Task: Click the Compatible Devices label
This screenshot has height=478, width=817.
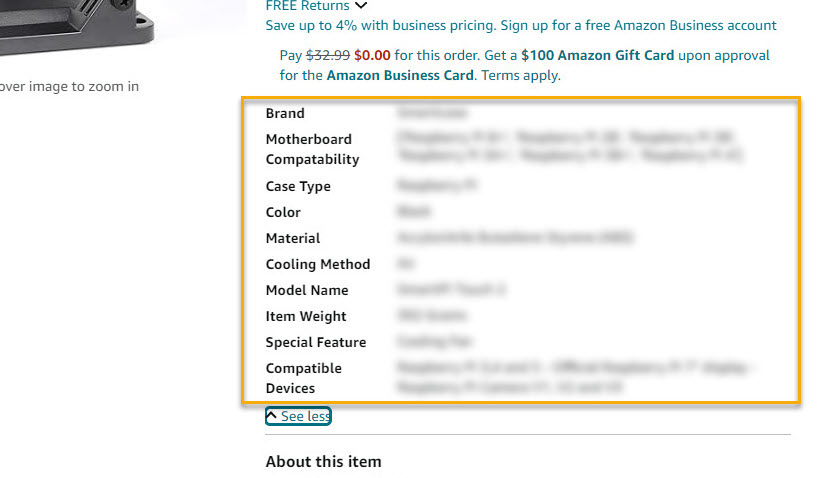Action: tap(304, 378)
